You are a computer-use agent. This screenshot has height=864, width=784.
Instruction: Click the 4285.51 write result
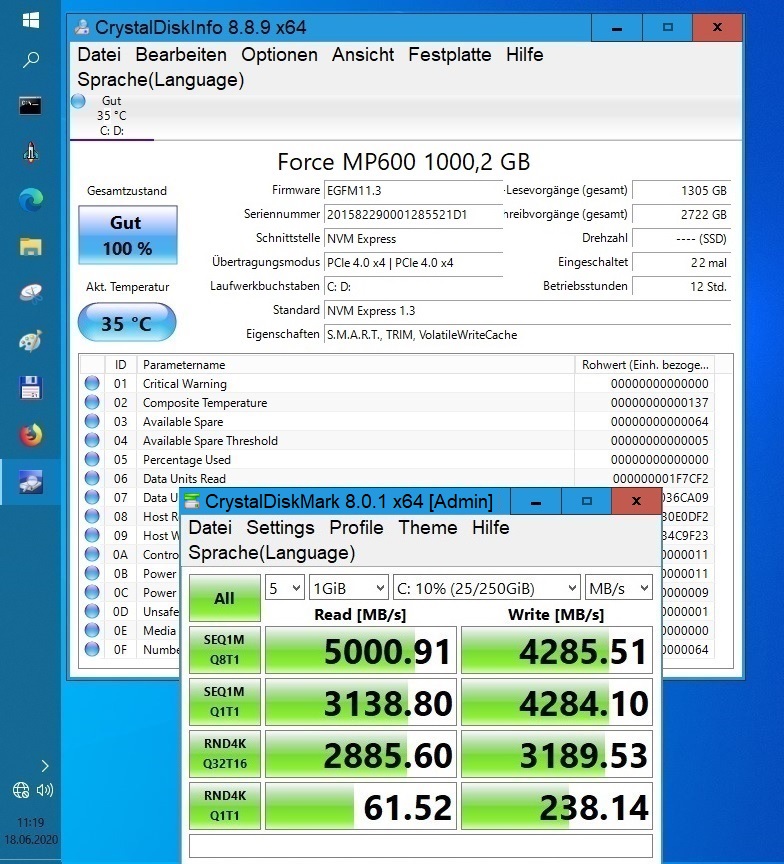[x=557, y=650]
